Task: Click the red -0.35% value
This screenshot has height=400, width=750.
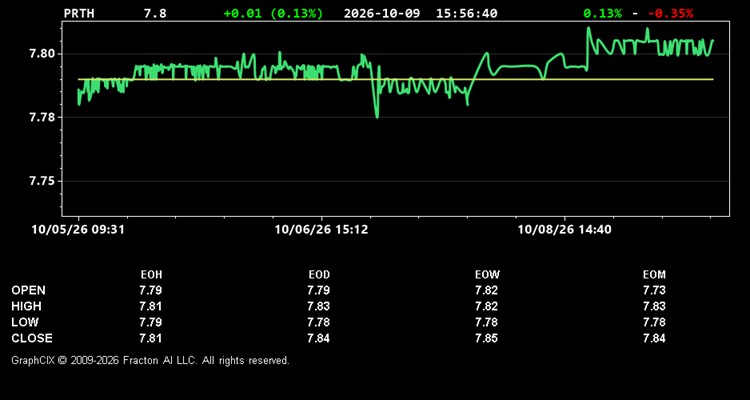Action: click(670, 13)
